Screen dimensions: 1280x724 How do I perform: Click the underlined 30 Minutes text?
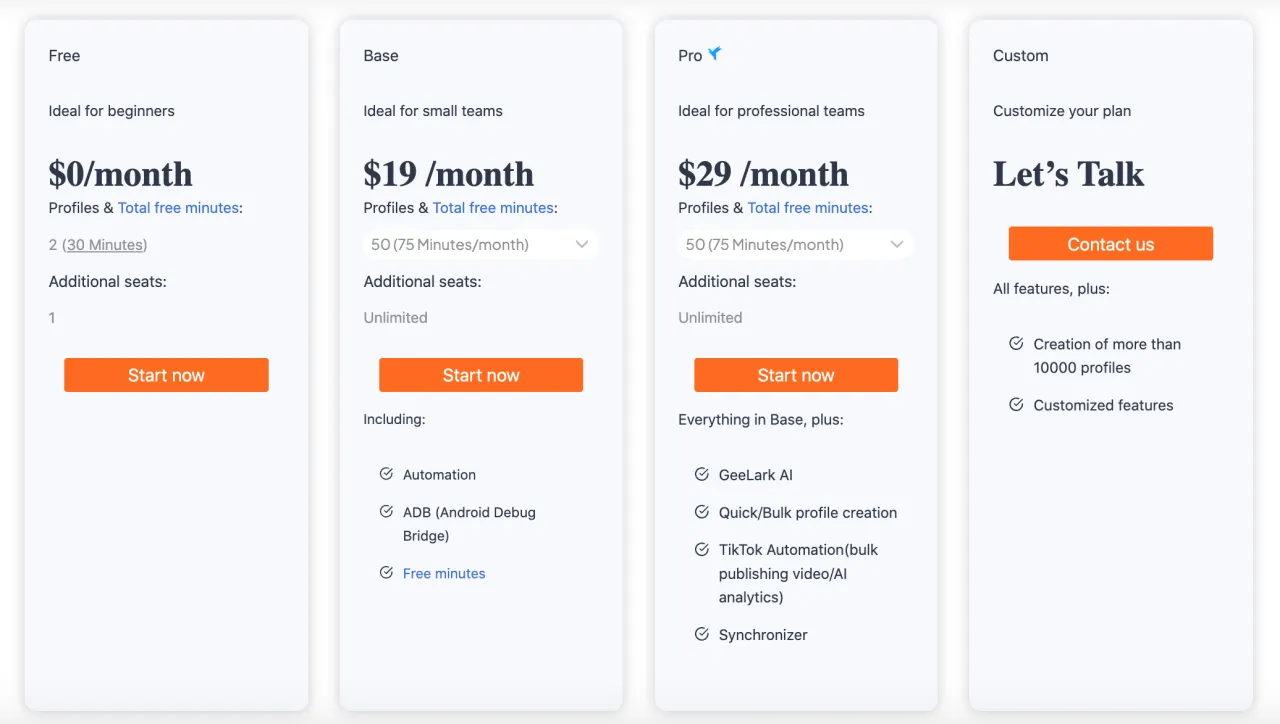tap(105, 245)
